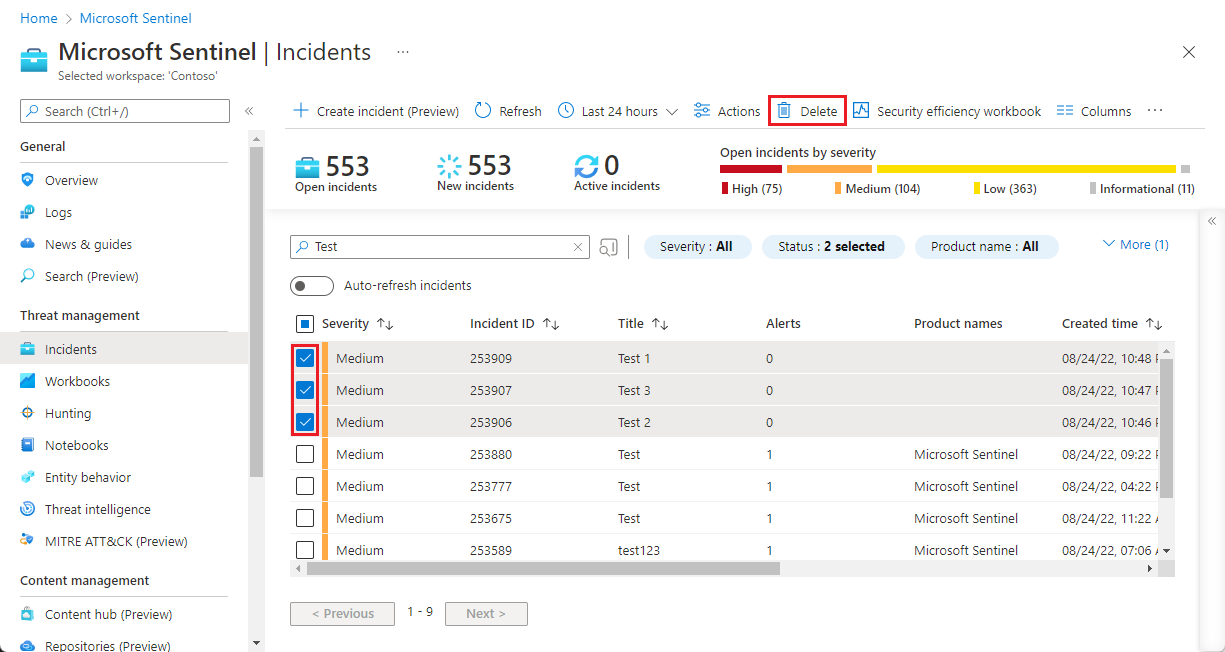Screen dimensions: 1225x652
Task: Clear the Test text in the incident search field
Action: [x=577, y=246]
